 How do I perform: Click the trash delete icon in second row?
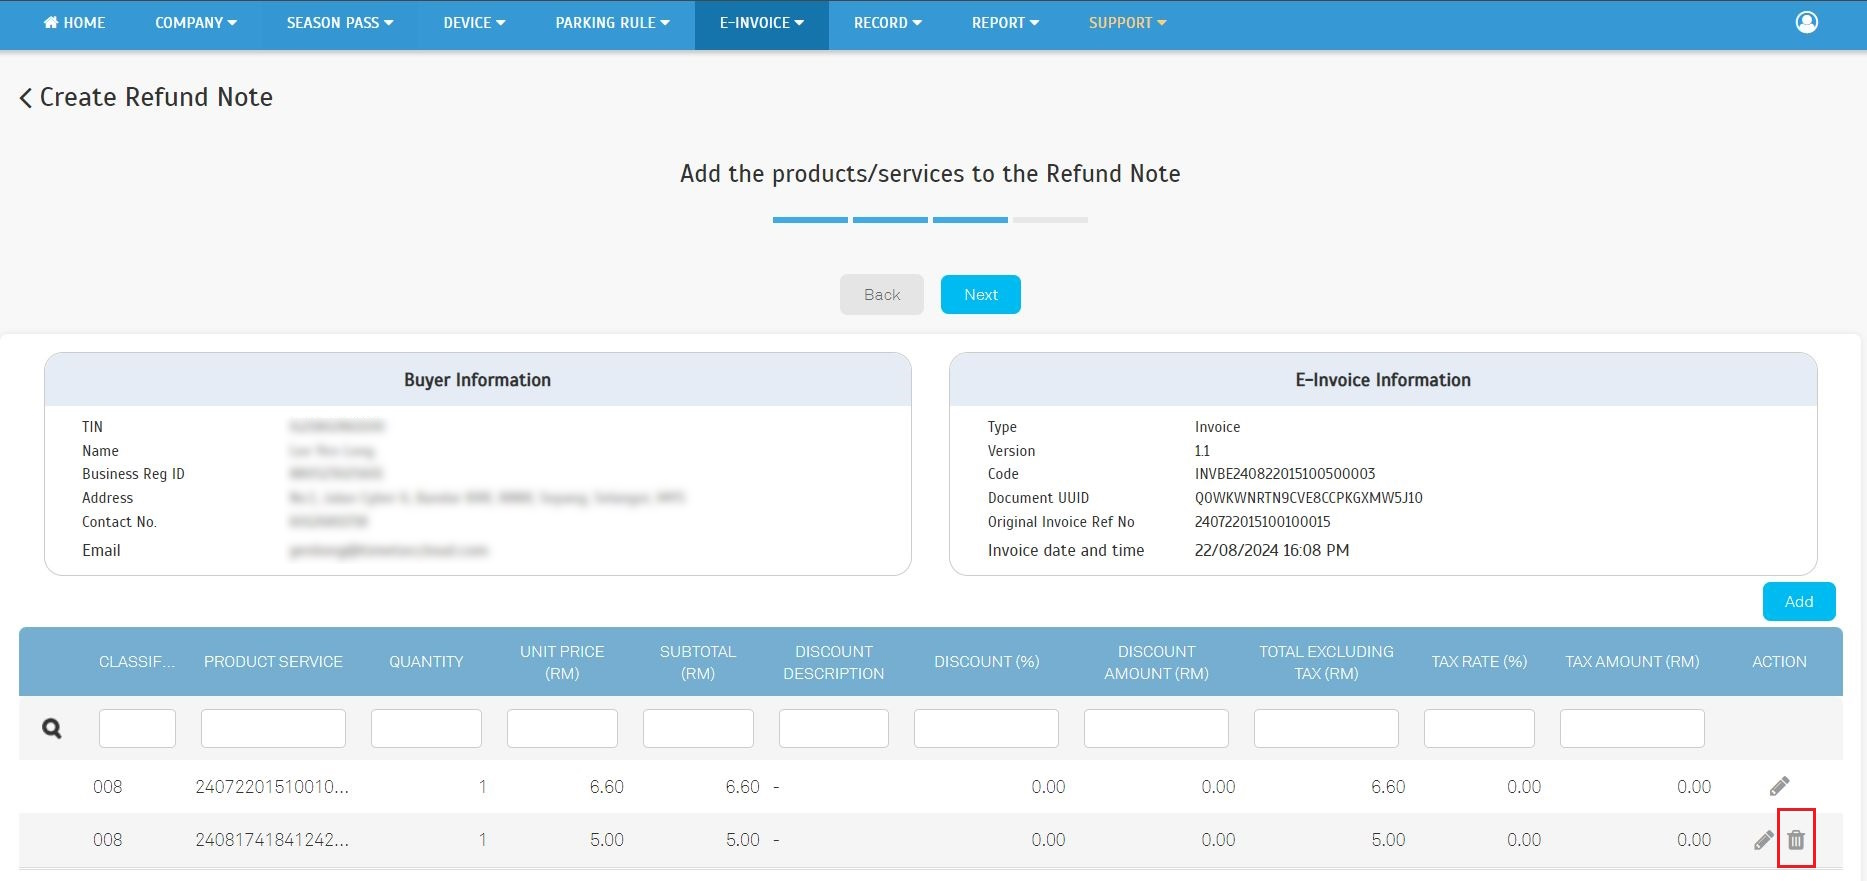tap(1796, 840)
